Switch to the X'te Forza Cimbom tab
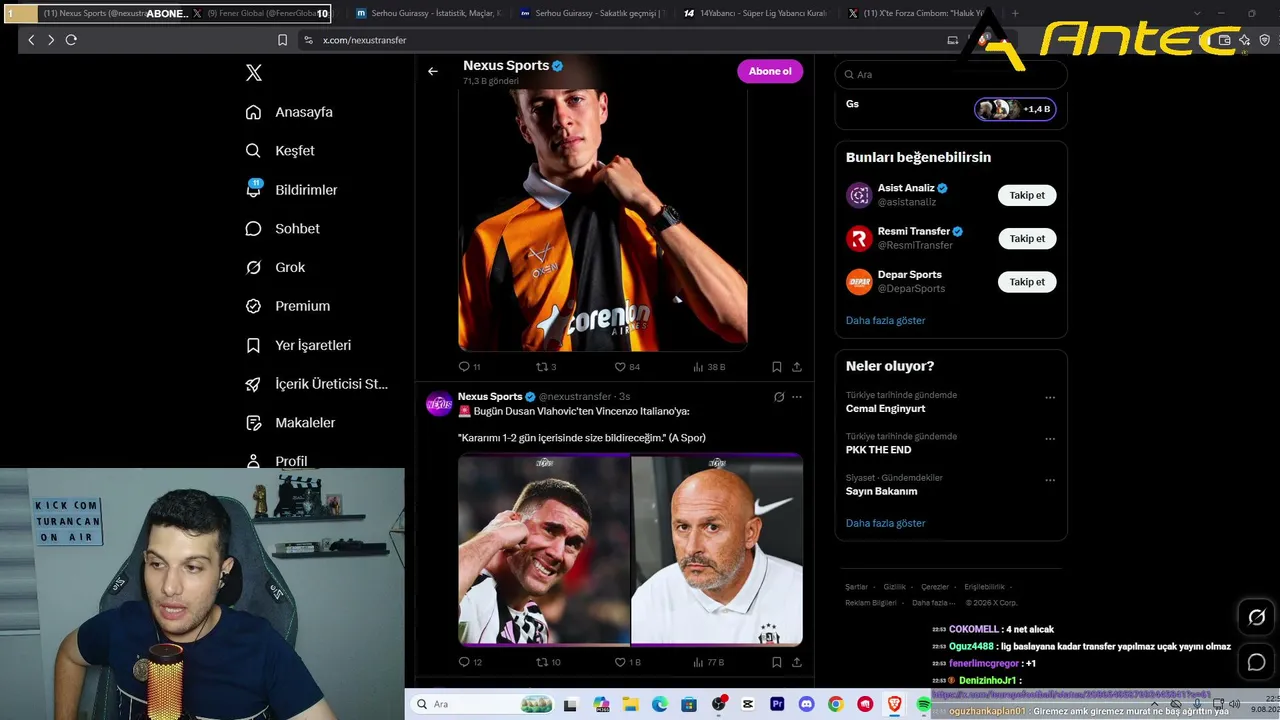 918,14
